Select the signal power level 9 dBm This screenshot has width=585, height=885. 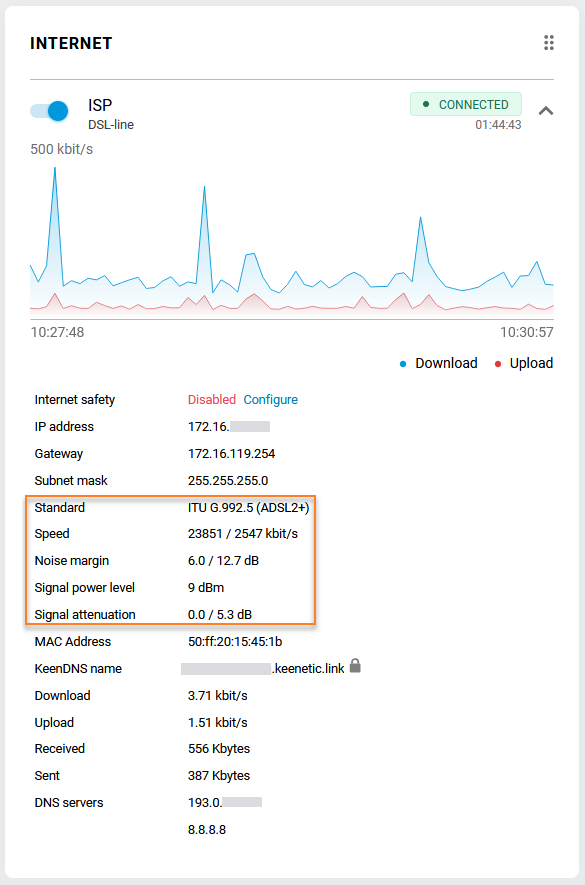click(206, 588)
